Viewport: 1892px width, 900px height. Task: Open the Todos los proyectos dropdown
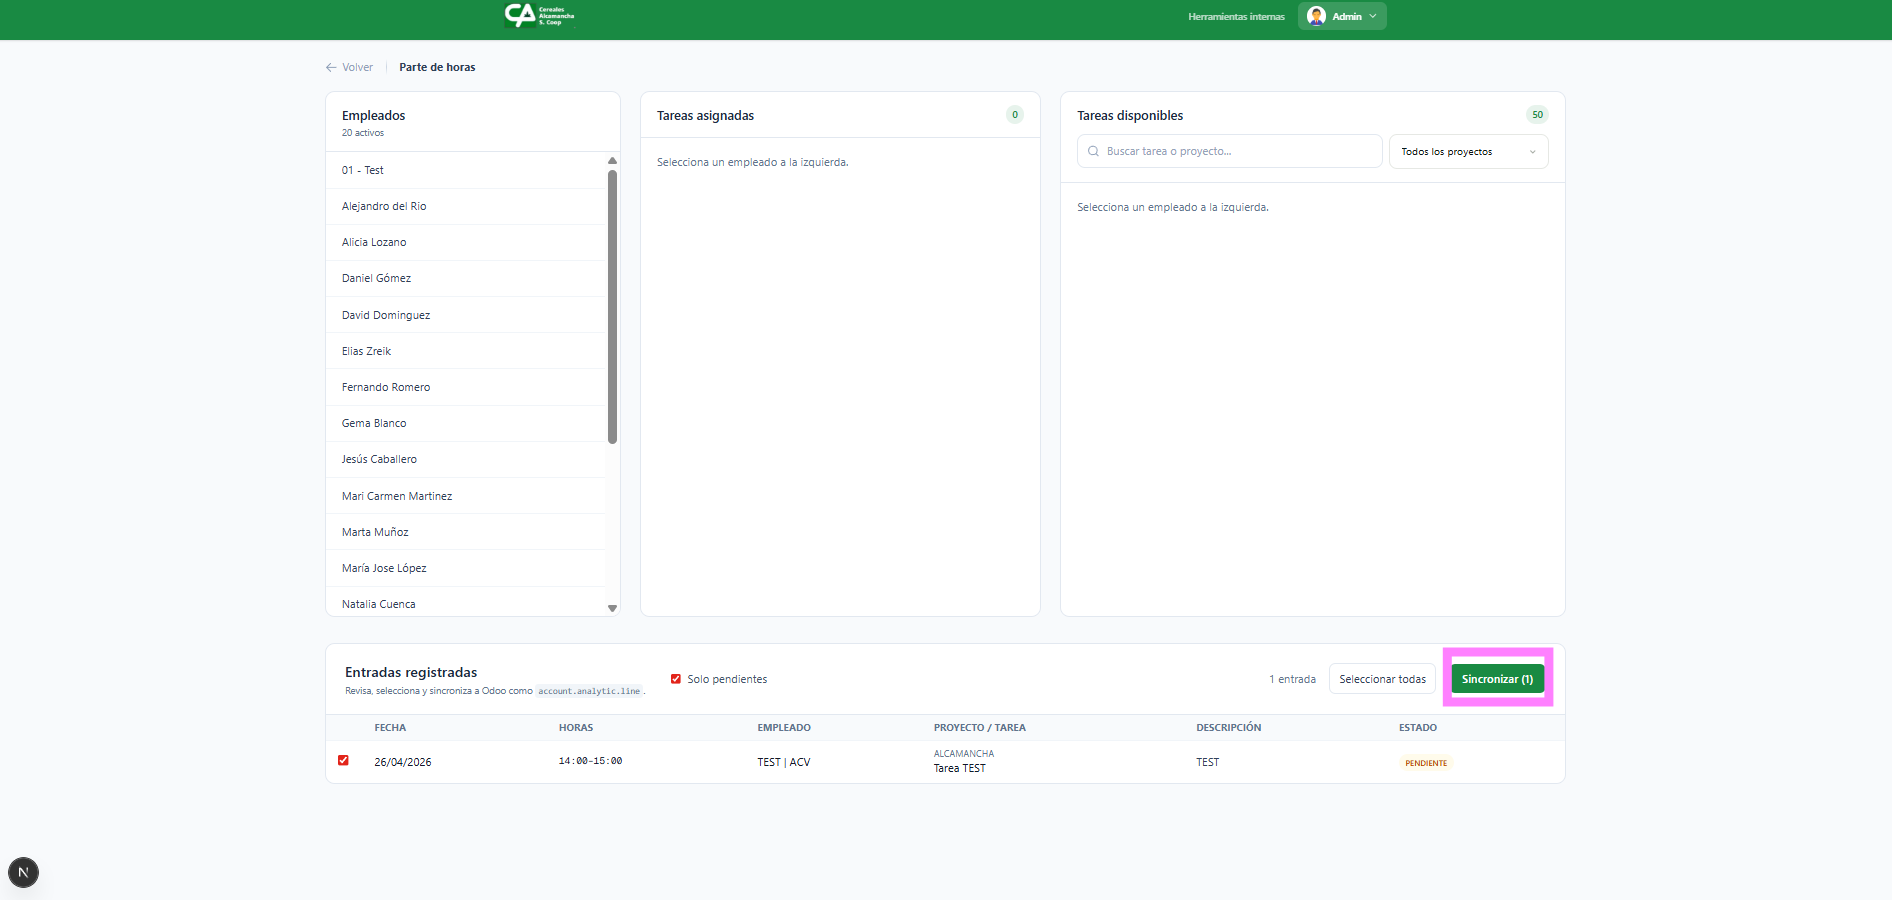click(1467, 152)
